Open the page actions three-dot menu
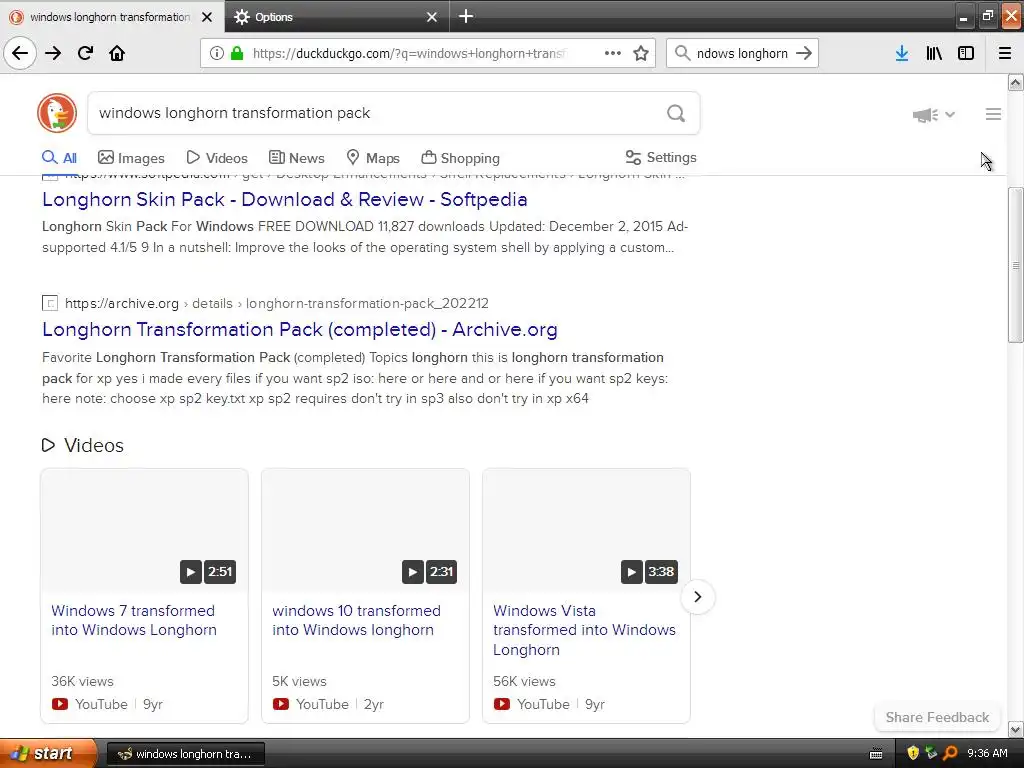 click(613, 53)
